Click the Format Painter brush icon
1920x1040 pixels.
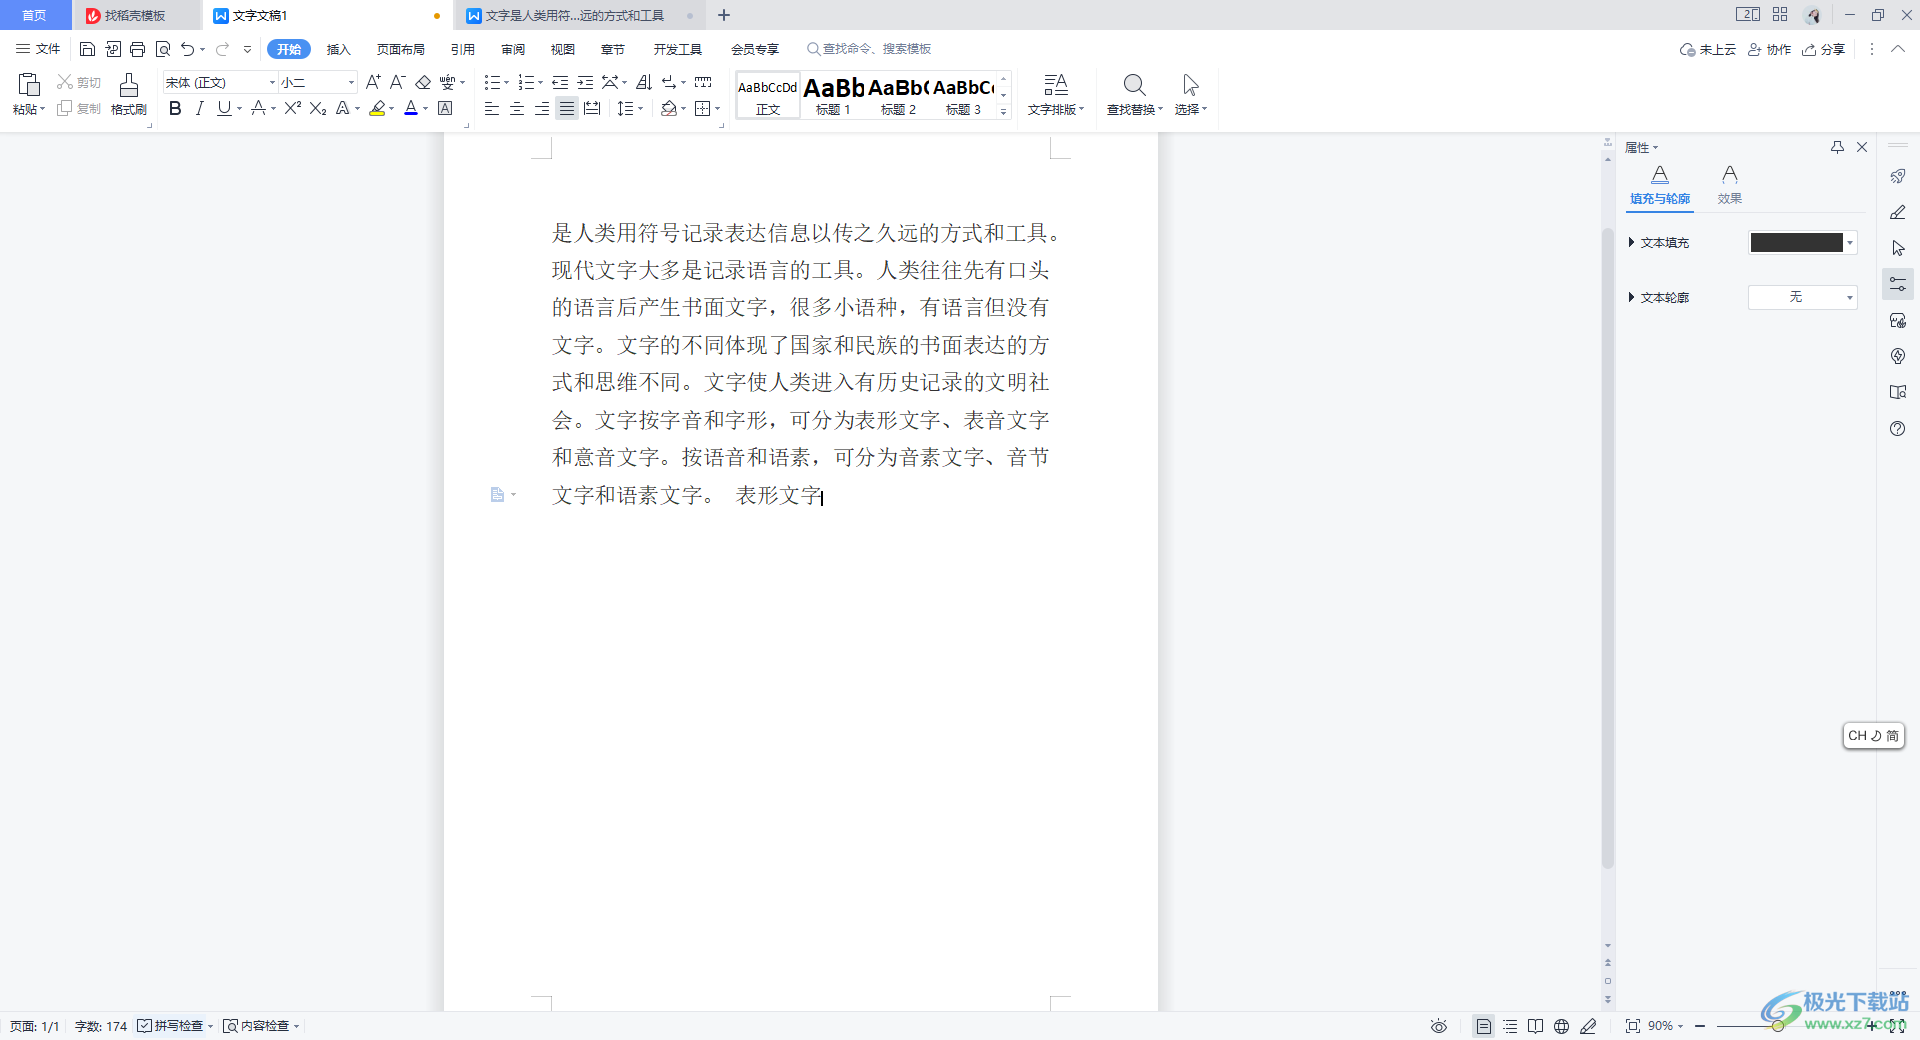coord(129,85)
